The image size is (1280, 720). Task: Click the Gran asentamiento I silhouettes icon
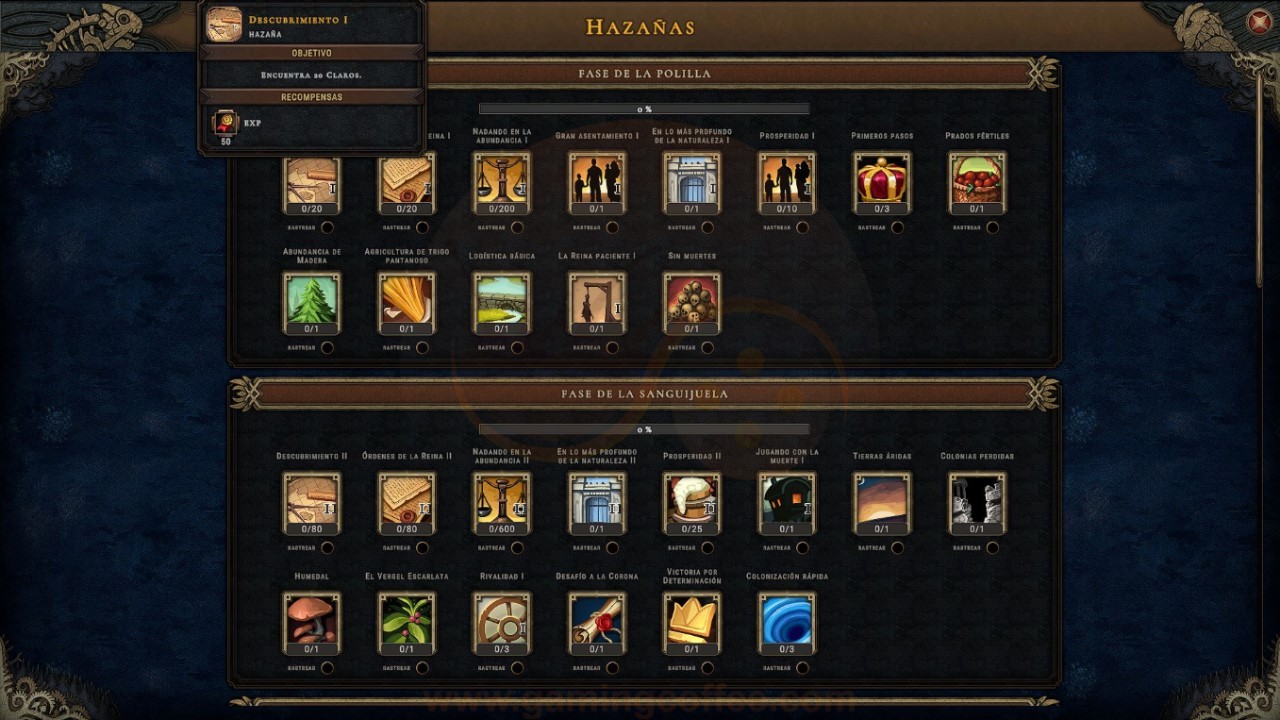(597, 183)
